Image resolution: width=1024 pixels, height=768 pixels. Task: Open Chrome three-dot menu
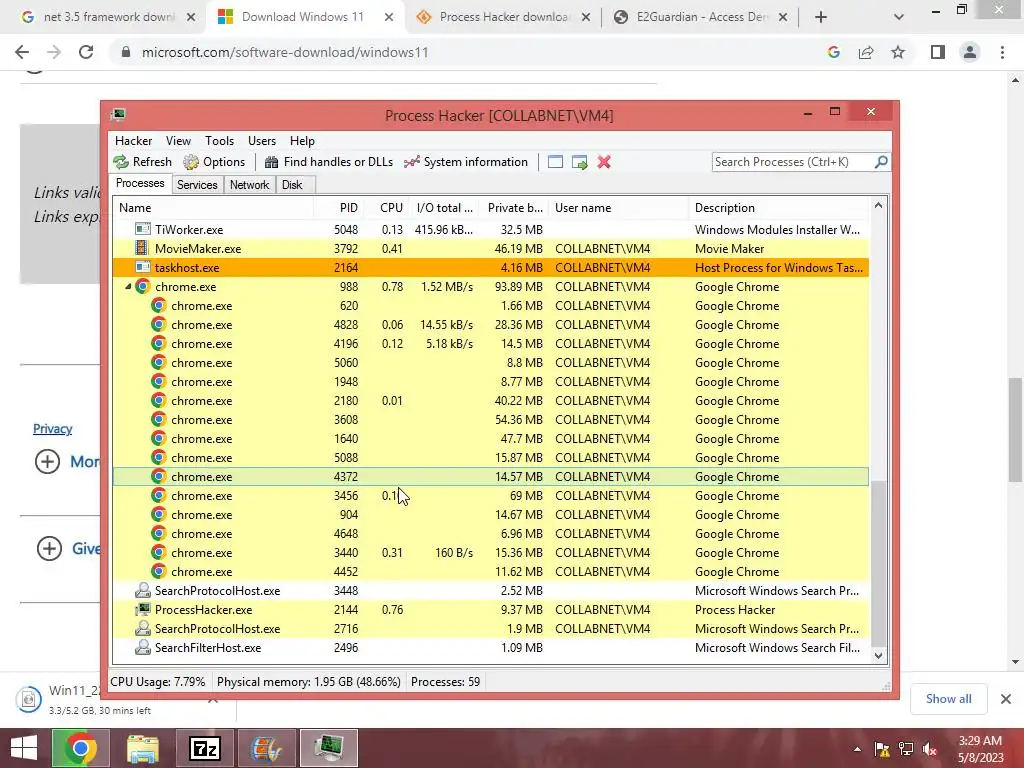point(1002,52)
